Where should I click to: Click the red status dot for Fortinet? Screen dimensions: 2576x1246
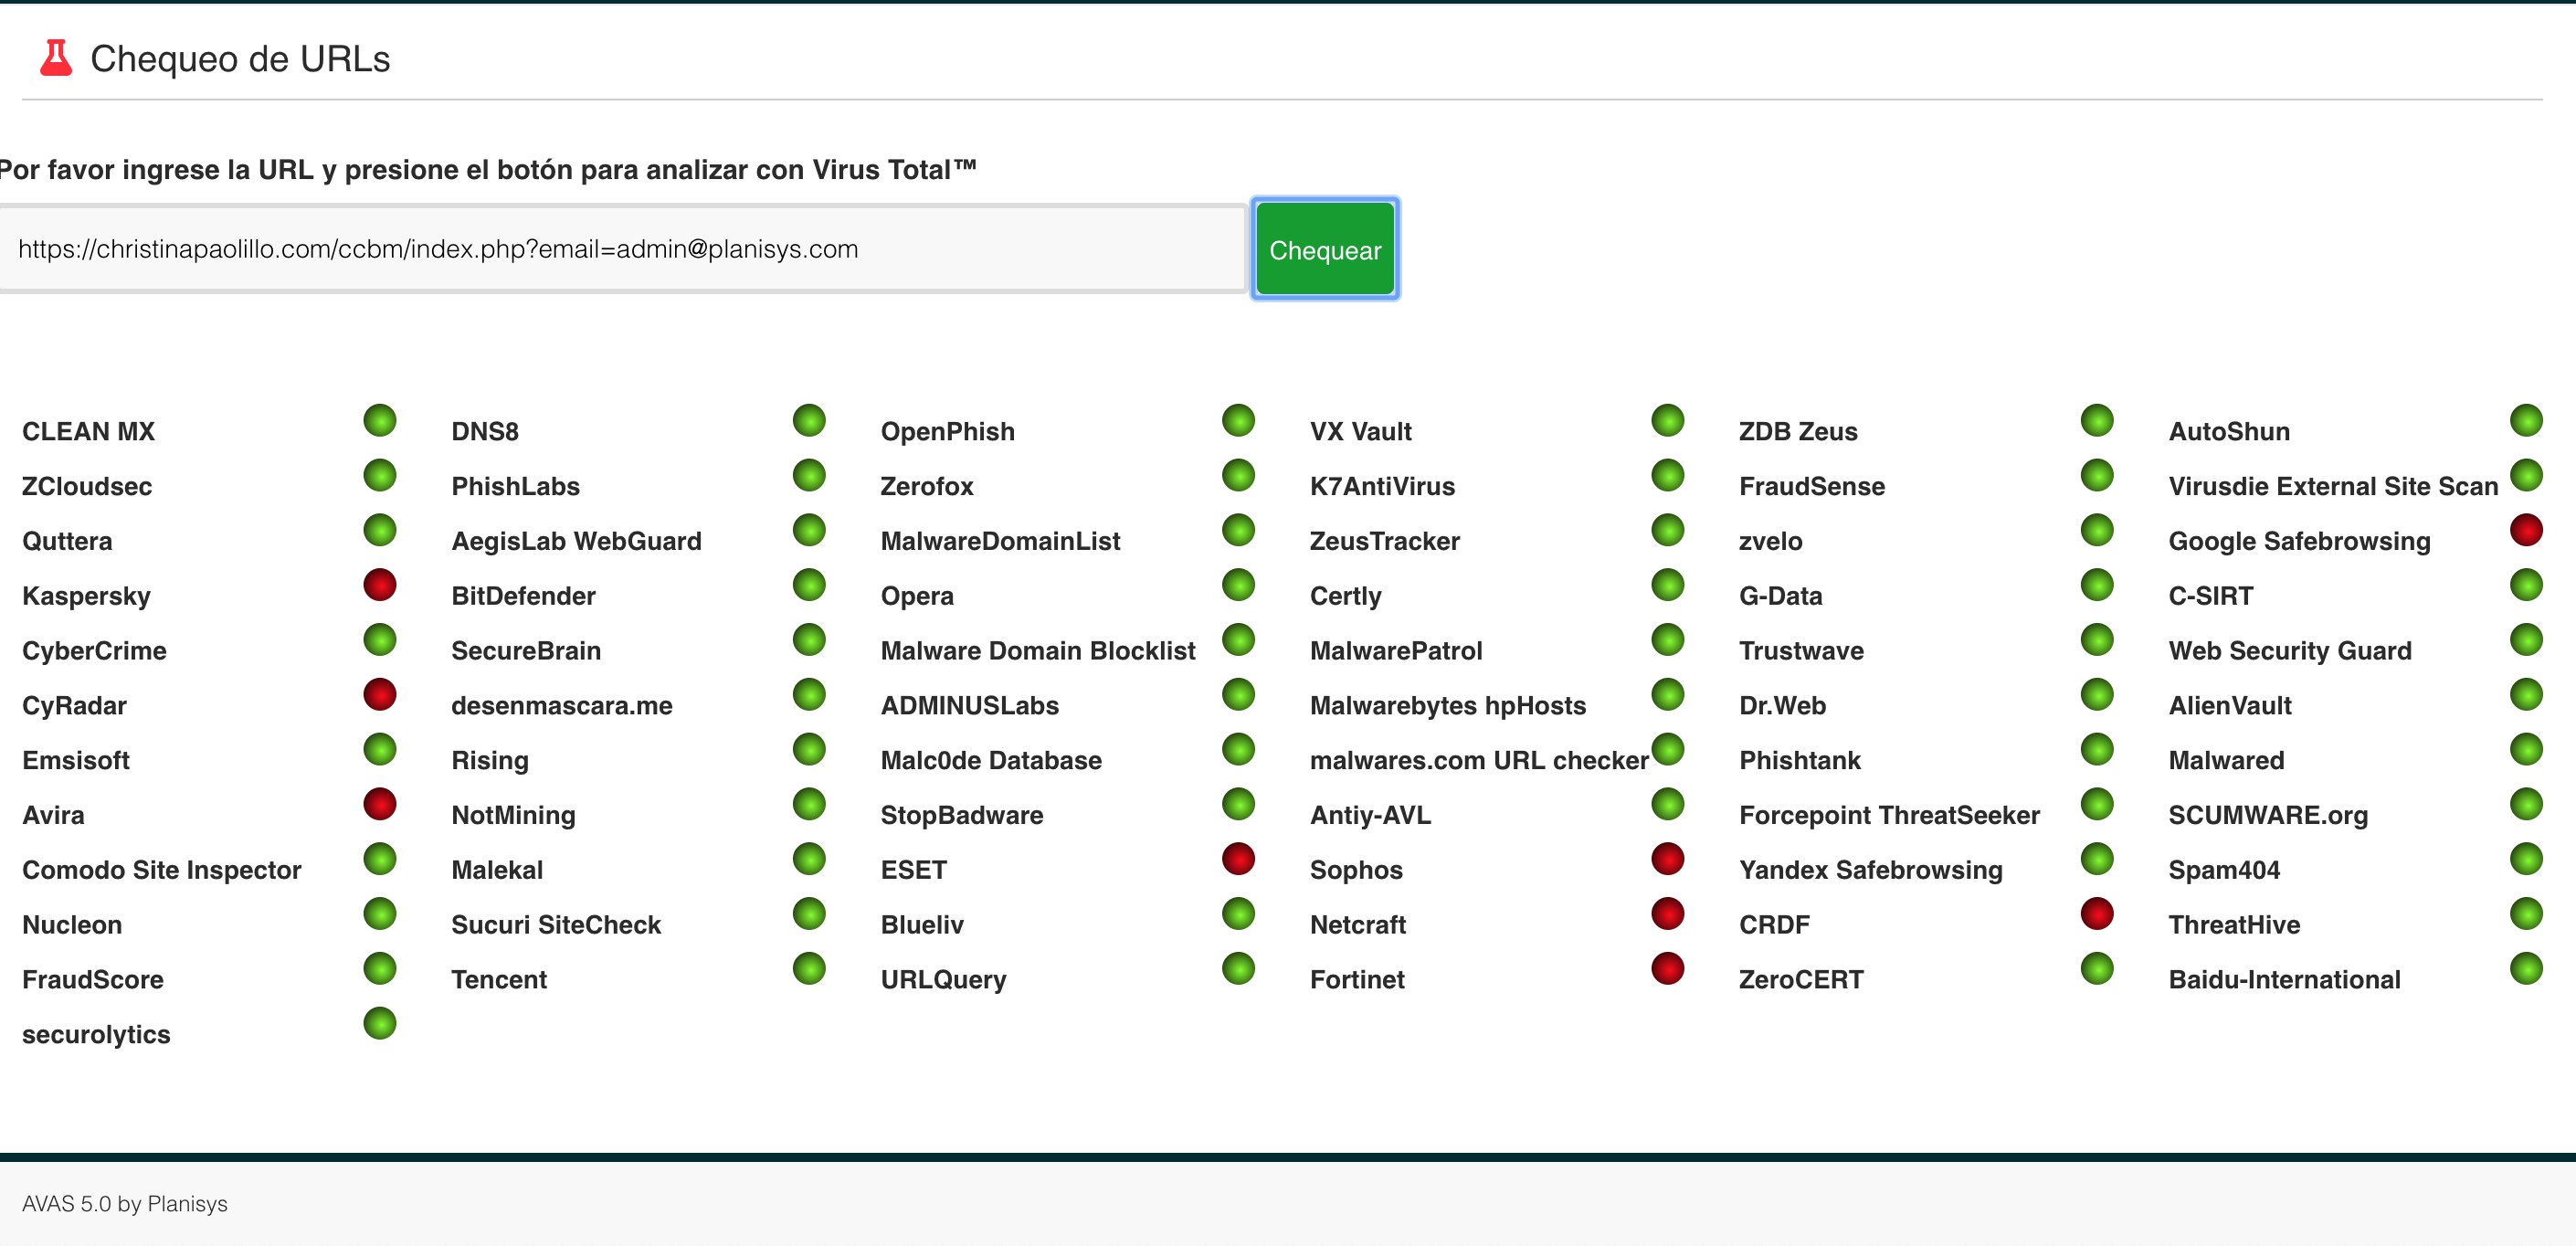(1668, 968)
